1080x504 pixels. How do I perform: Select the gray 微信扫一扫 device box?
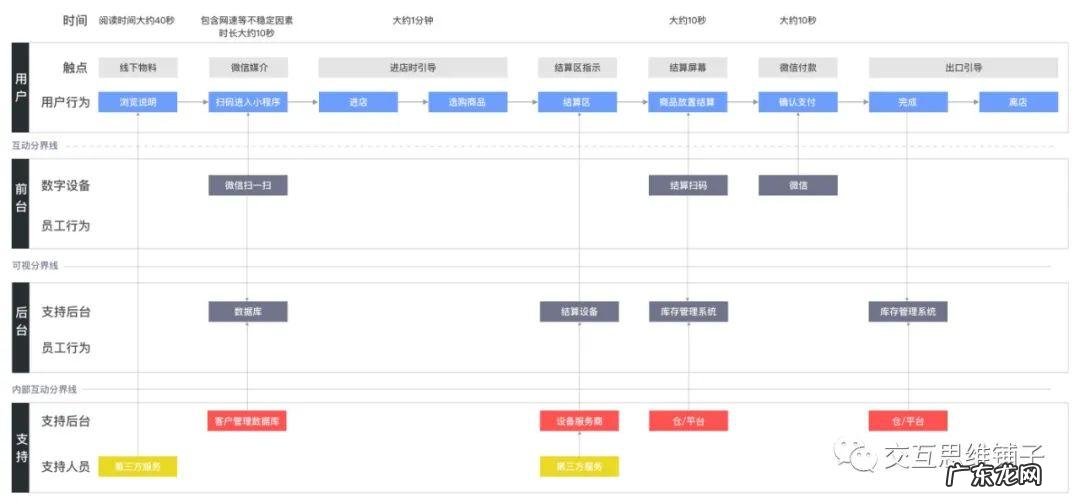click(248, 185)
